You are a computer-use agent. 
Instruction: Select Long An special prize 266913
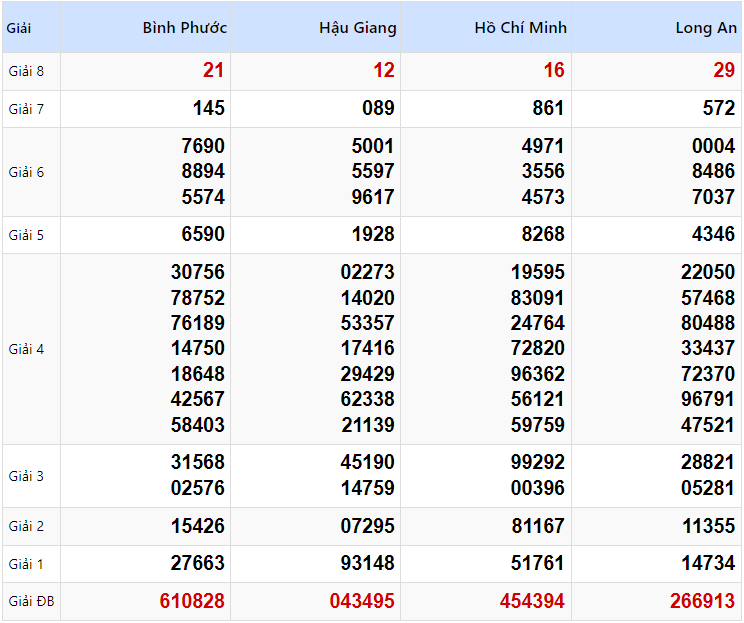[702, 601]
